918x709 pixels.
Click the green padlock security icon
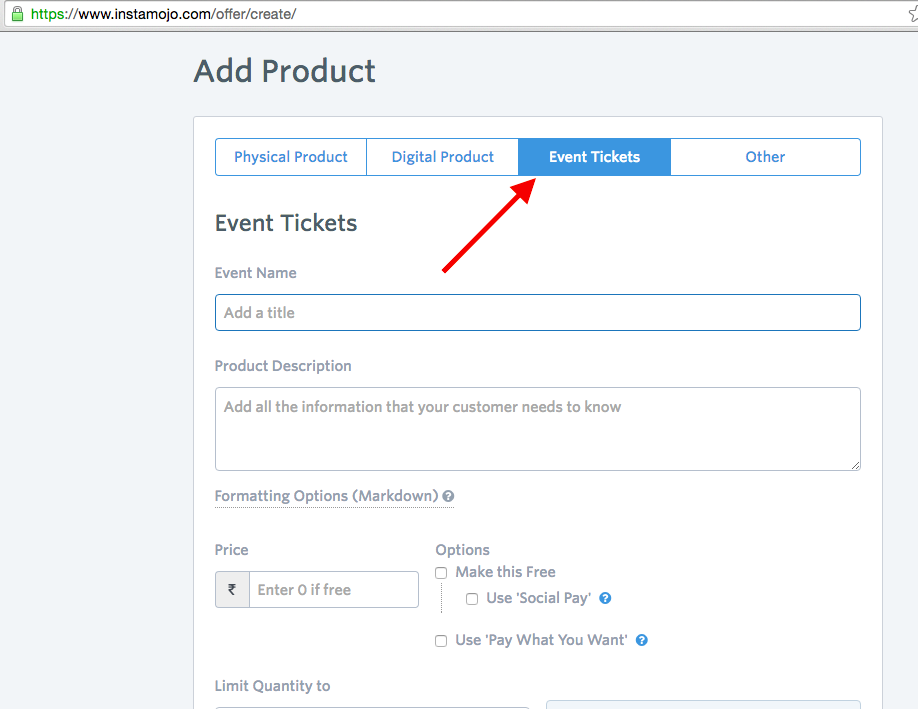pyautogui.click(x=16, y=14)
